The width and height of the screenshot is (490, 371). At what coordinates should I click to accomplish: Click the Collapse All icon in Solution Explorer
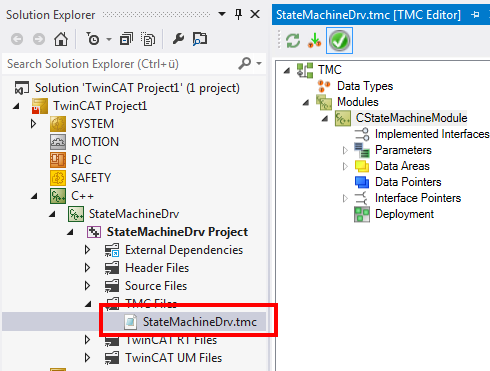coord(126,39)
